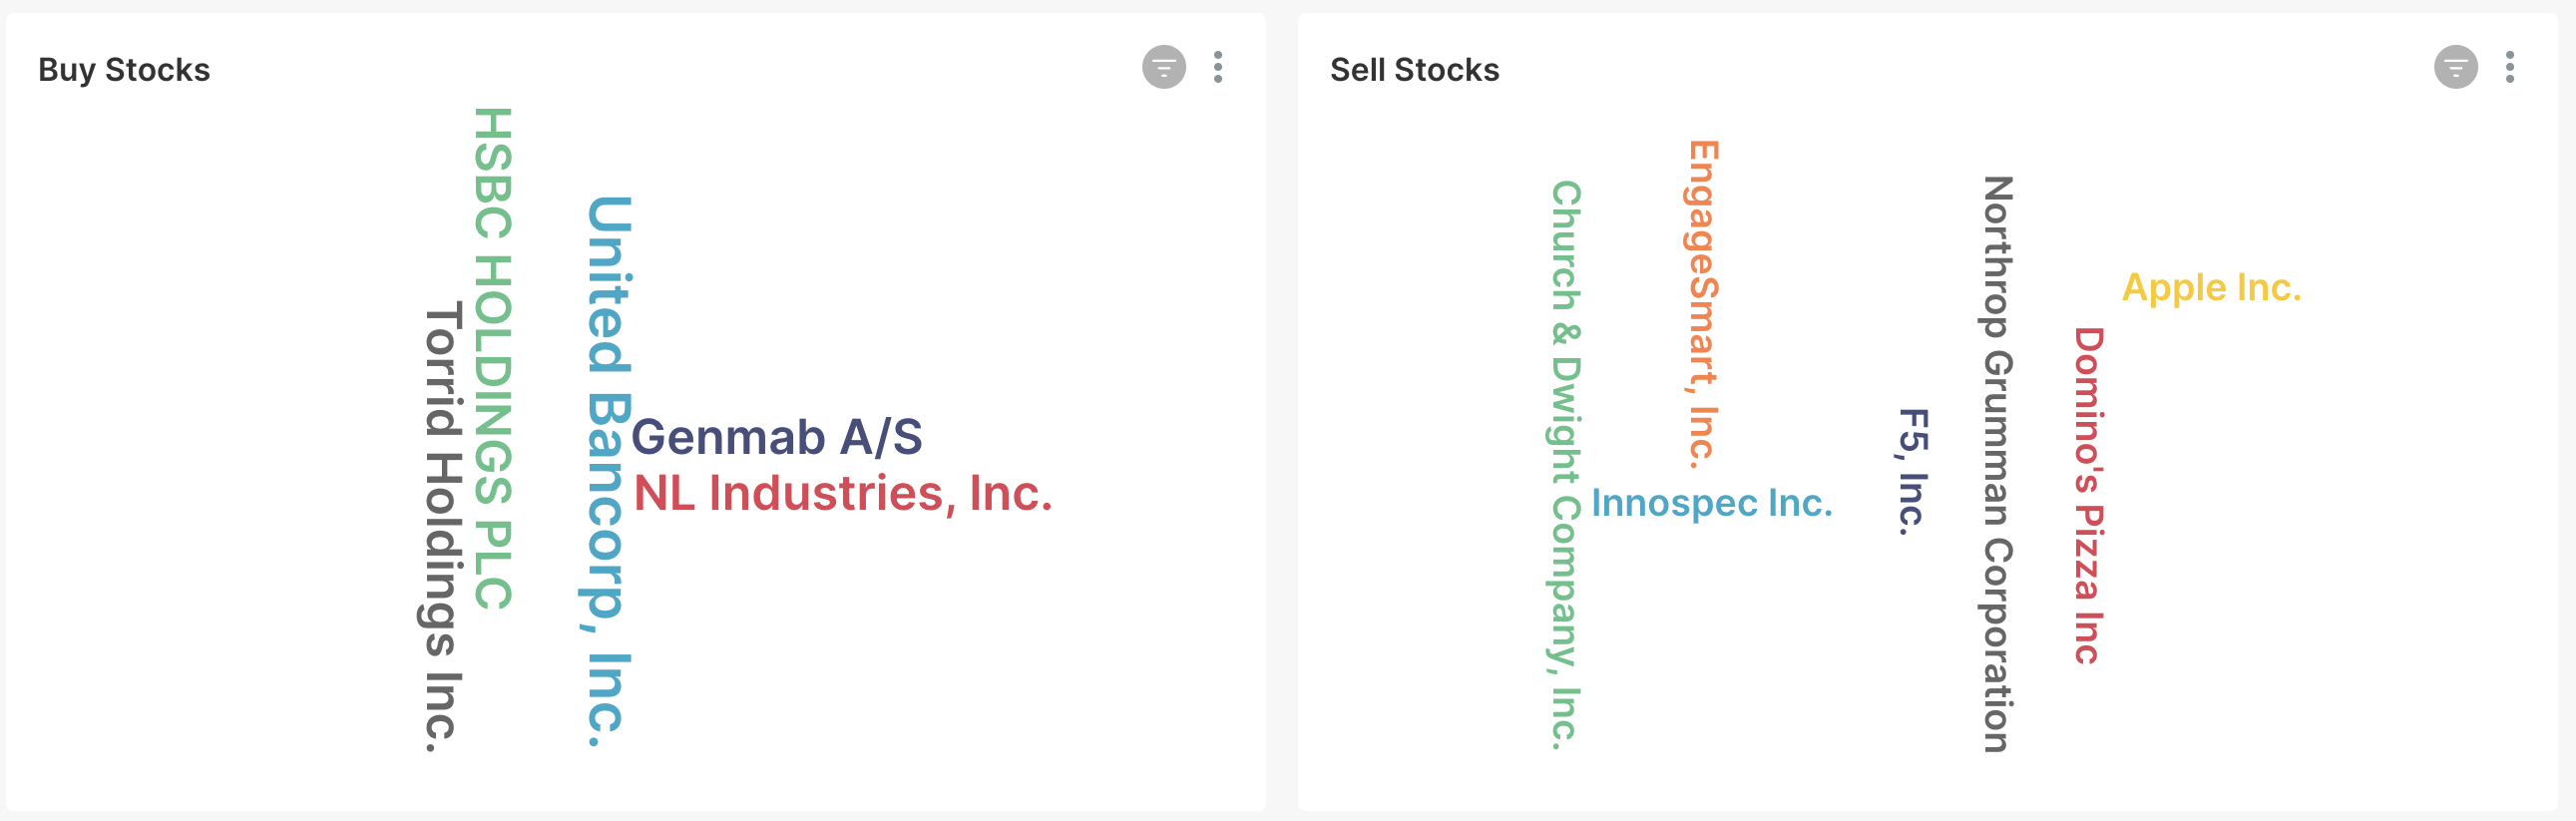Click "NL Industries, Inc." in the word cloud
This screenshot has width=2576, height=821.
tap(845, 493)
